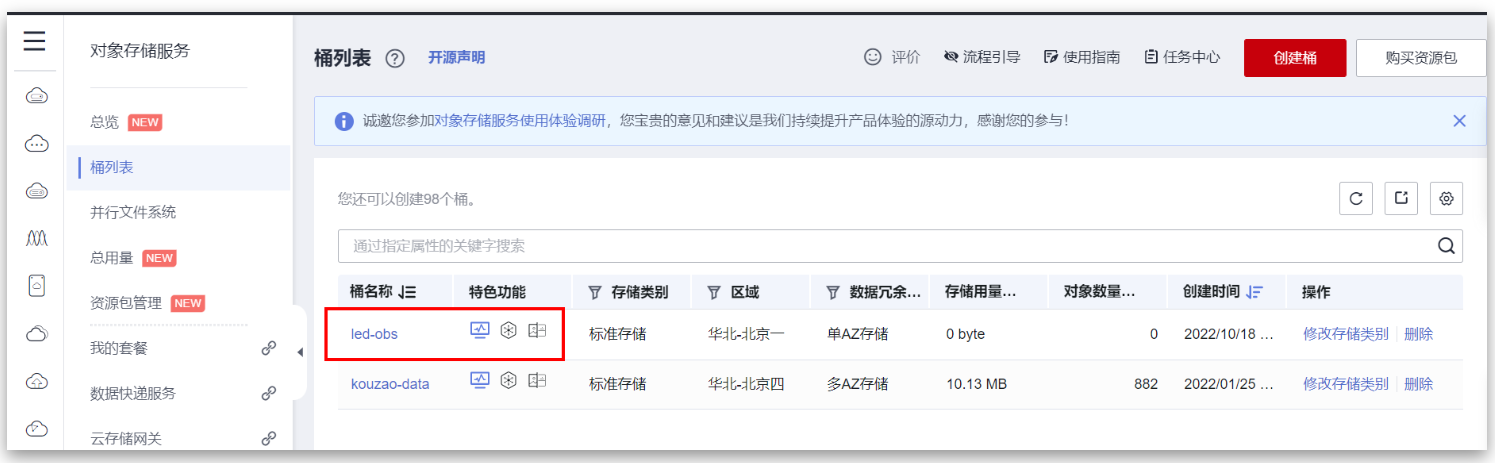Toggle 流程引导 process guide
Viewport: 1495px width, 463px height.
[981, 57]
